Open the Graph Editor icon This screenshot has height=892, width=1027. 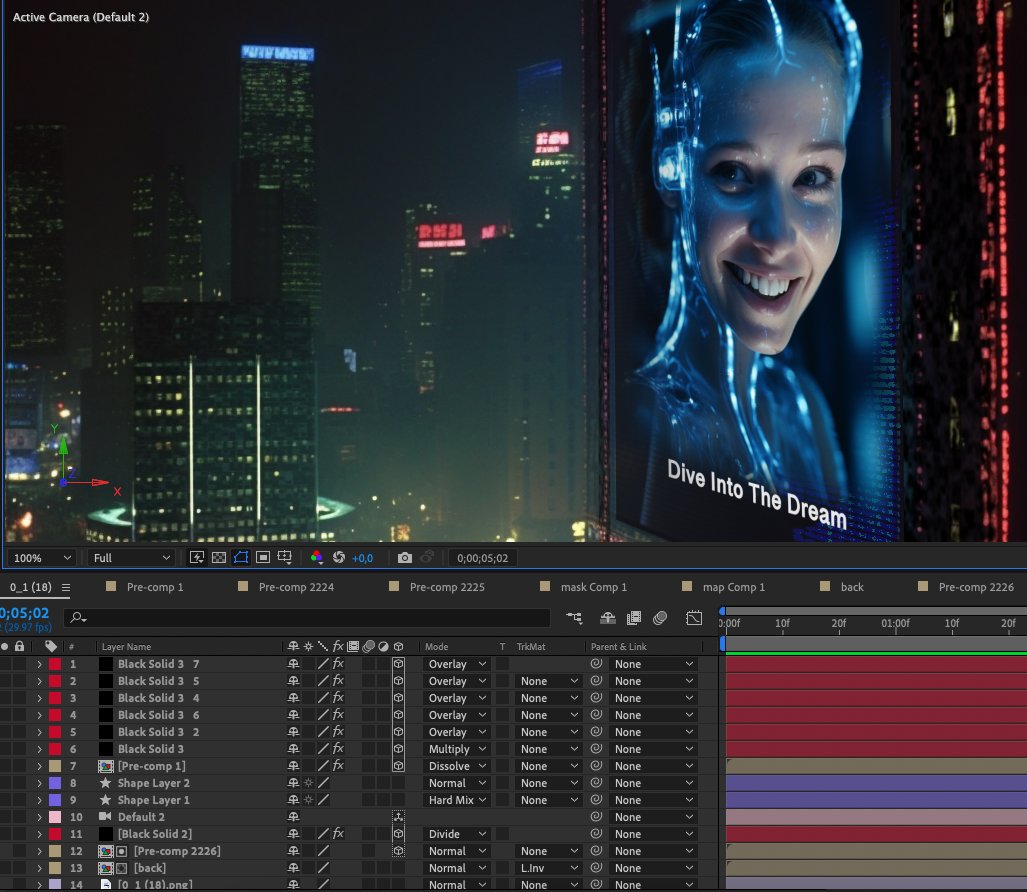[x=694, y=618]
